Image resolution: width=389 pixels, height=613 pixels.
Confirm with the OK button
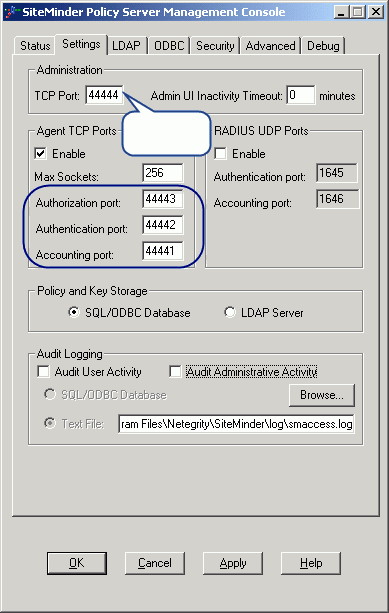pyautogui.click(x=77, y=563)
